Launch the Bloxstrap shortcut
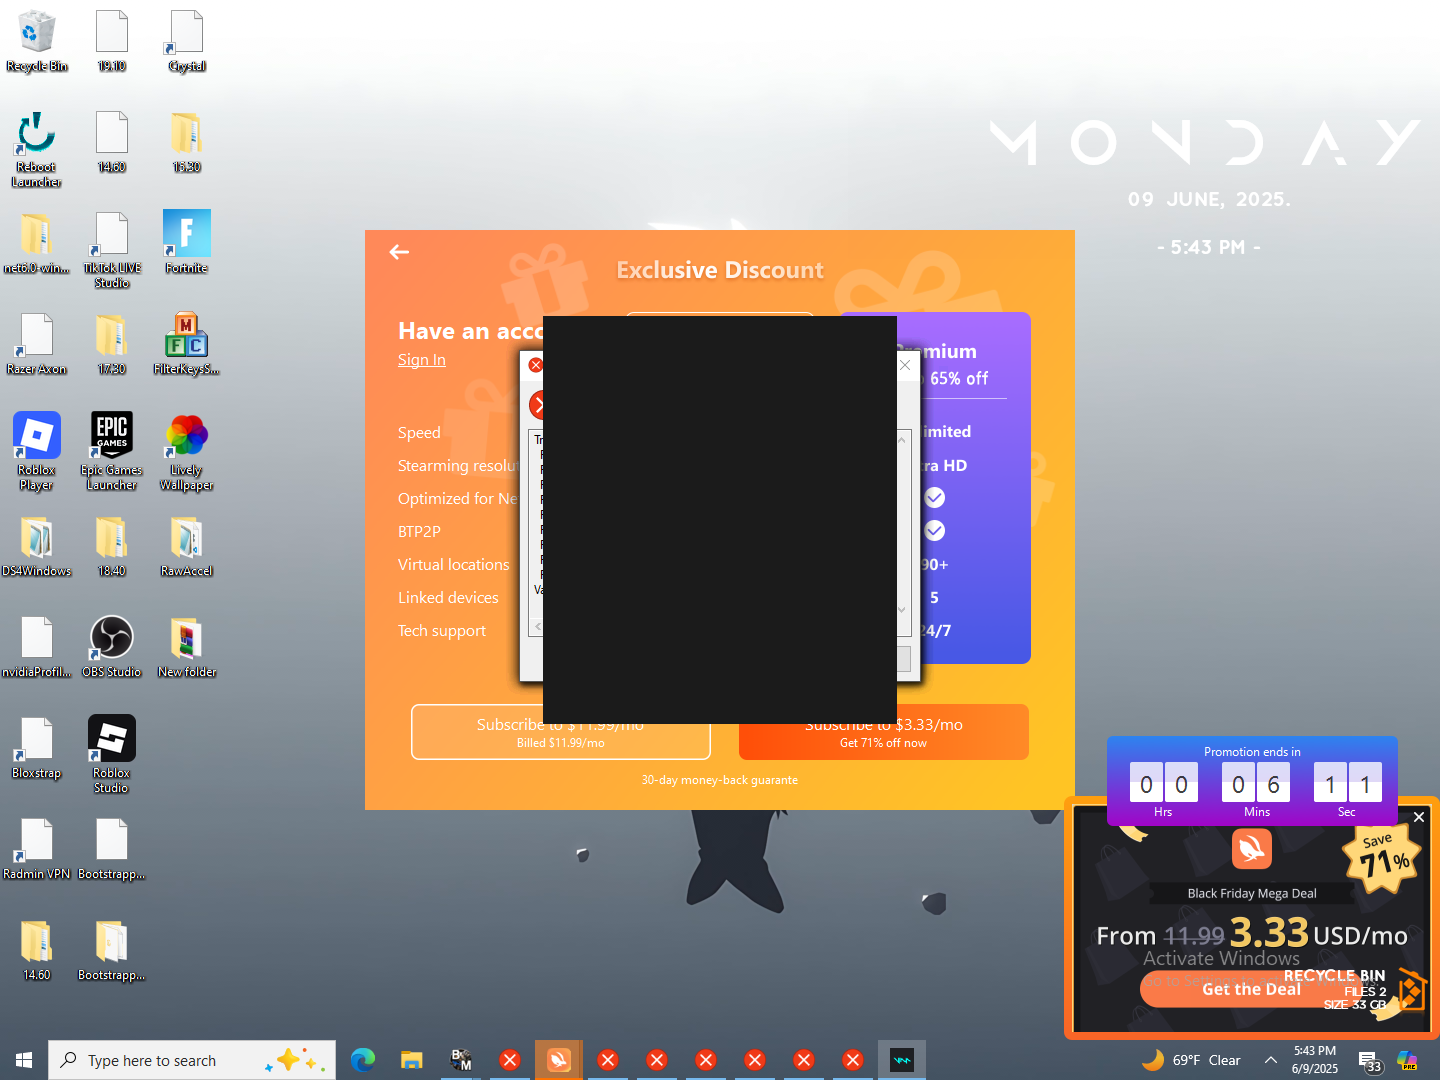The height and width of the screenshot is (1080, 1440). pos(37,749)
